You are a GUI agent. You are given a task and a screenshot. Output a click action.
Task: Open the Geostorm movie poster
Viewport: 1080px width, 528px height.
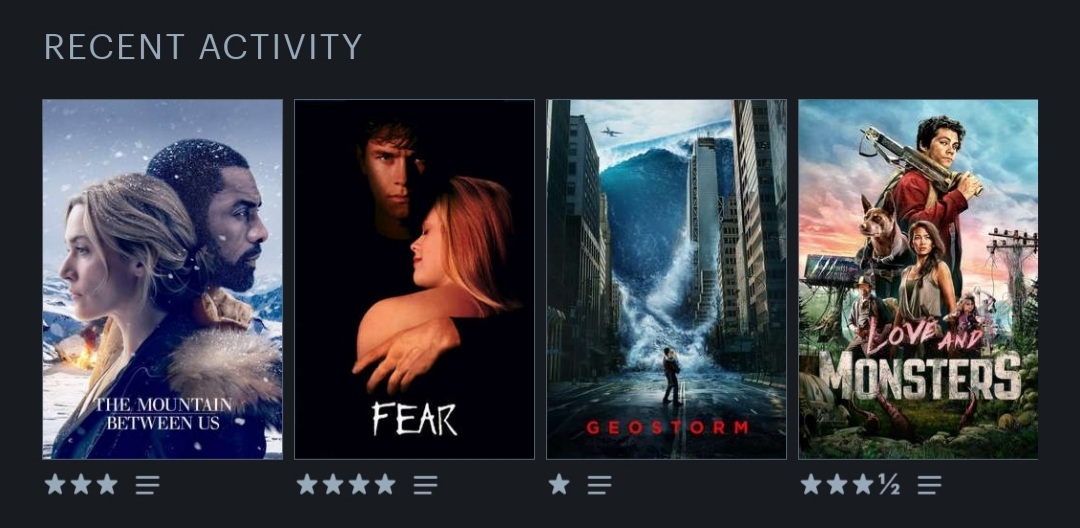(666, 279)
